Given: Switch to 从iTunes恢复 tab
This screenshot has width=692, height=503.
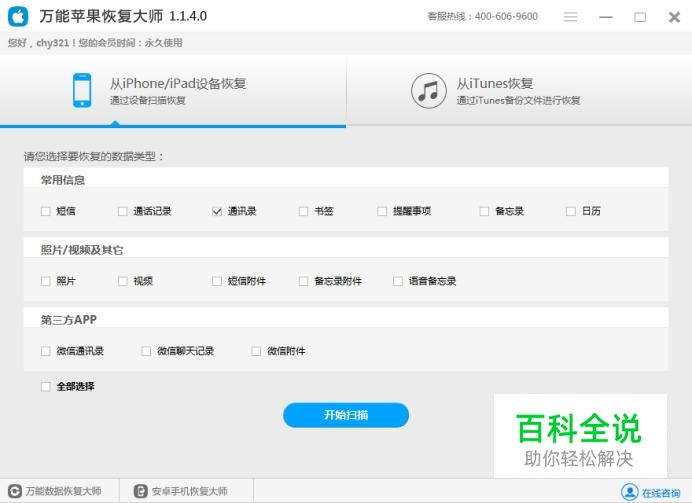Looking at the screenshot, I should coord(519,91).
